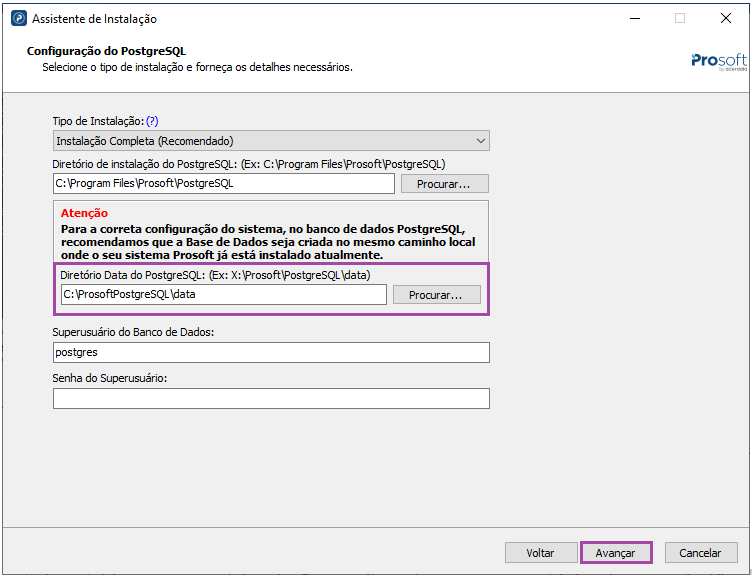Image resolution: width=752 pixels, height=578 pixels.
Task: Minimize the Assistente de Instalação window
Action: point(634,18)
